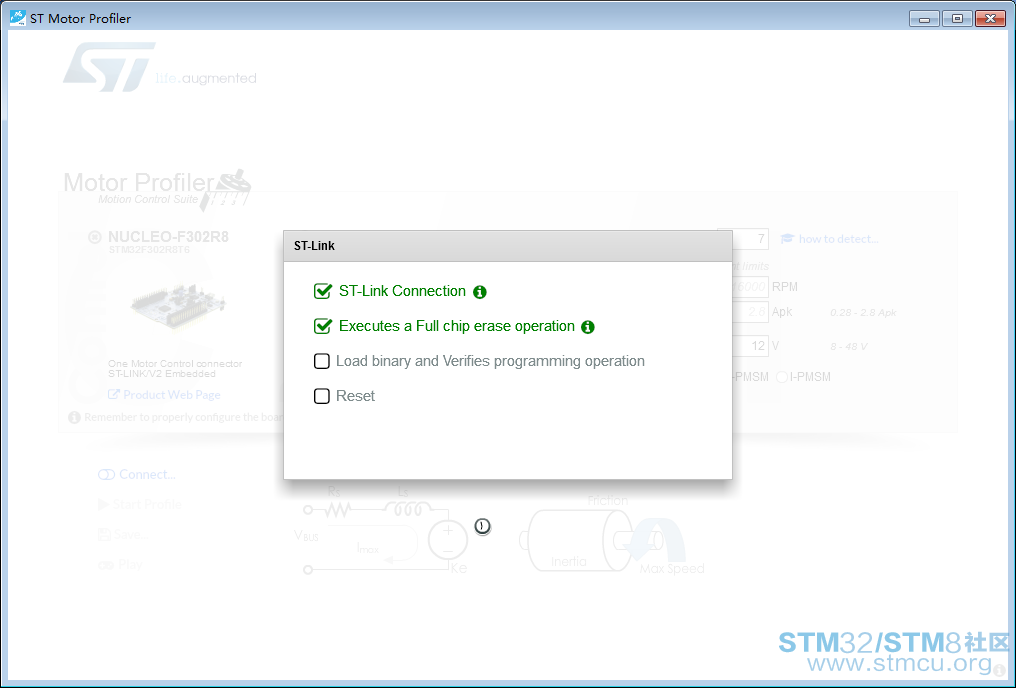Viewport: 1016px width, 688px height.
Task: Click the how to detect link
Action: 830,239
